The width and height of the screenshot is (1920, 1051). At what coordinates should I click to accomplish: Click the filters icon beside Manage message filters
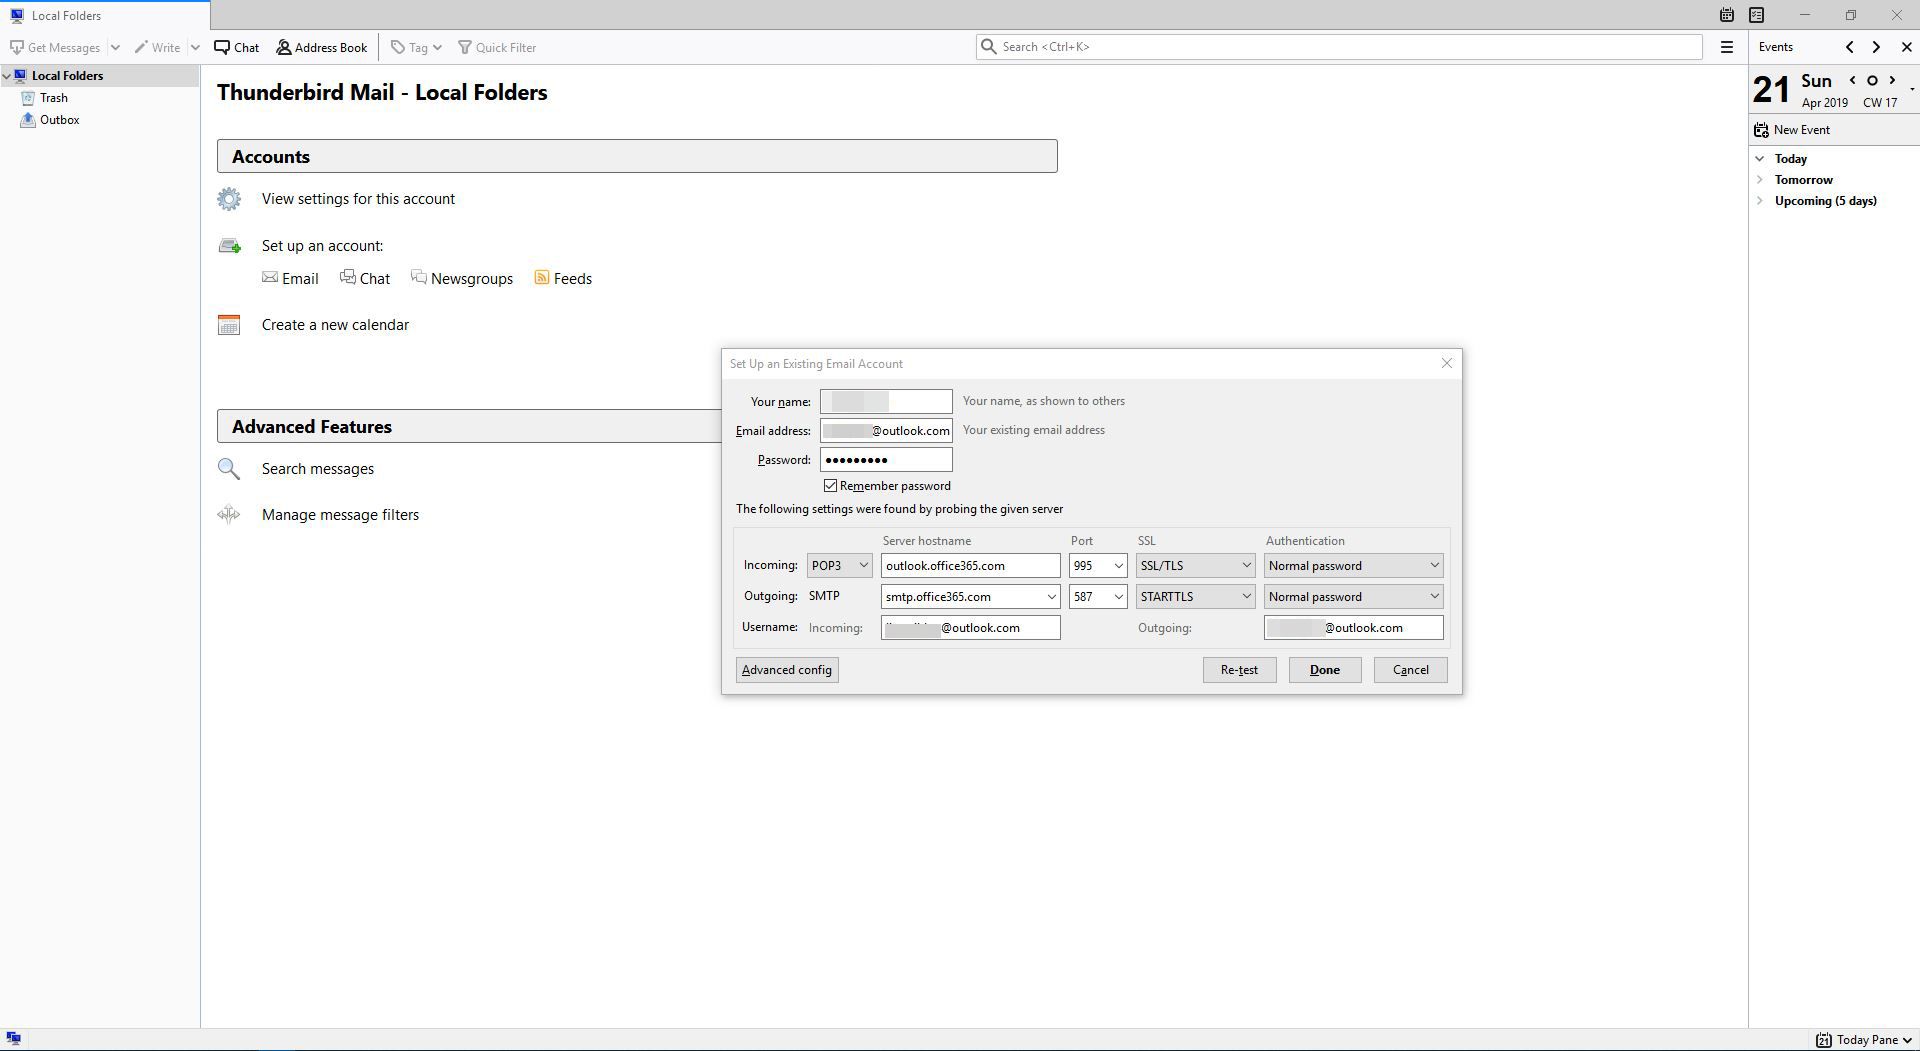229,515
